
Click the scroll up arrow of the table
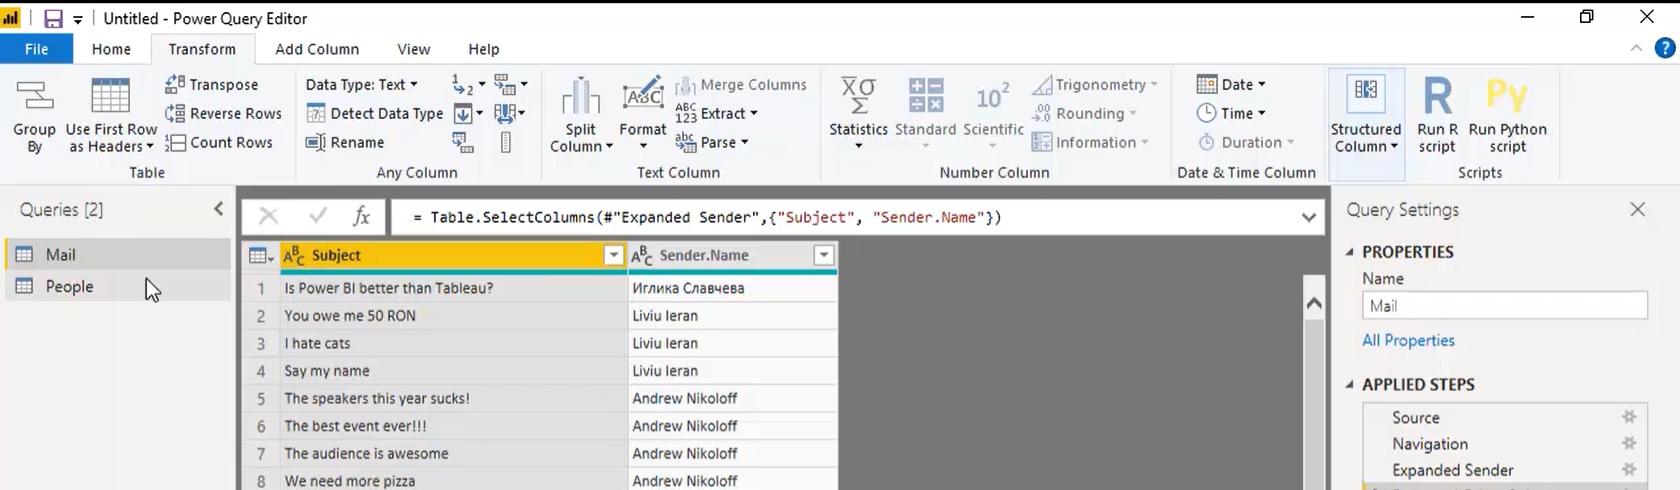[x=1314, y=303]
